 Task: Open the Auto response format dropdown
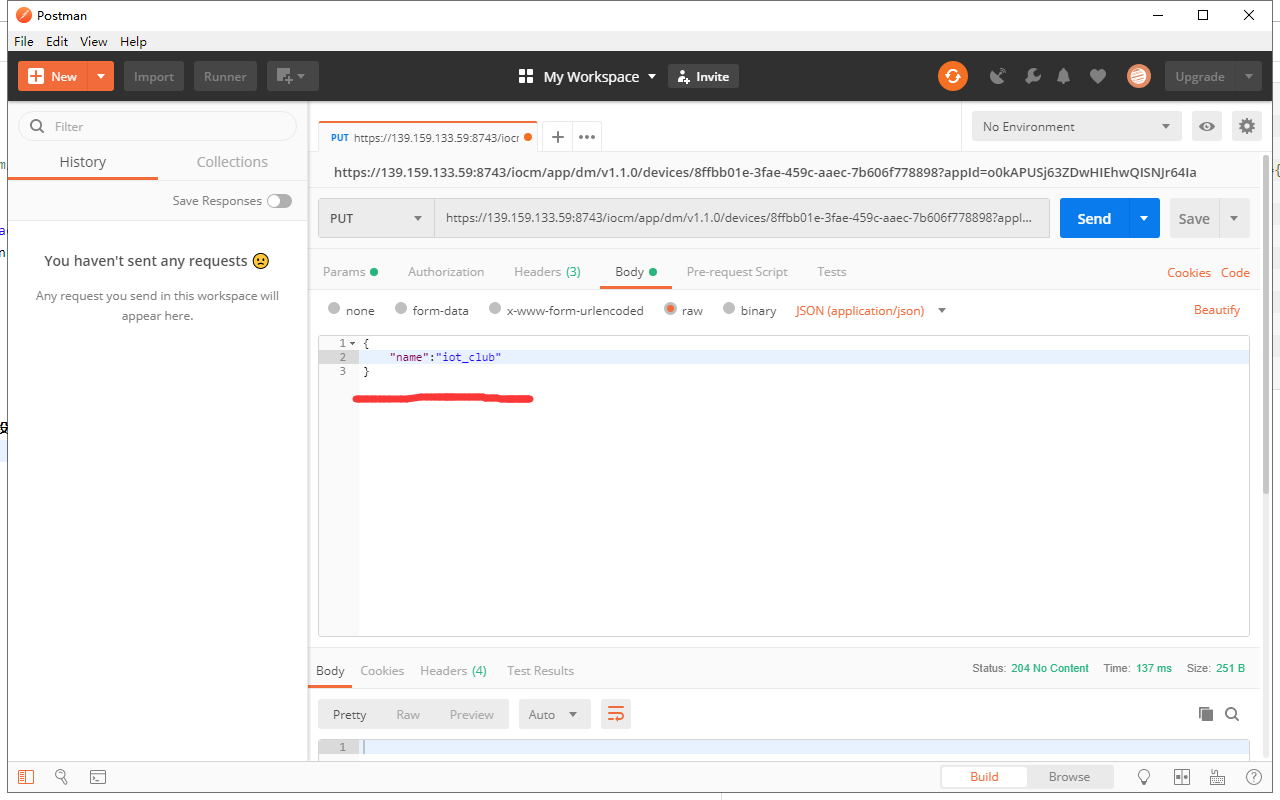click(553, 714)
